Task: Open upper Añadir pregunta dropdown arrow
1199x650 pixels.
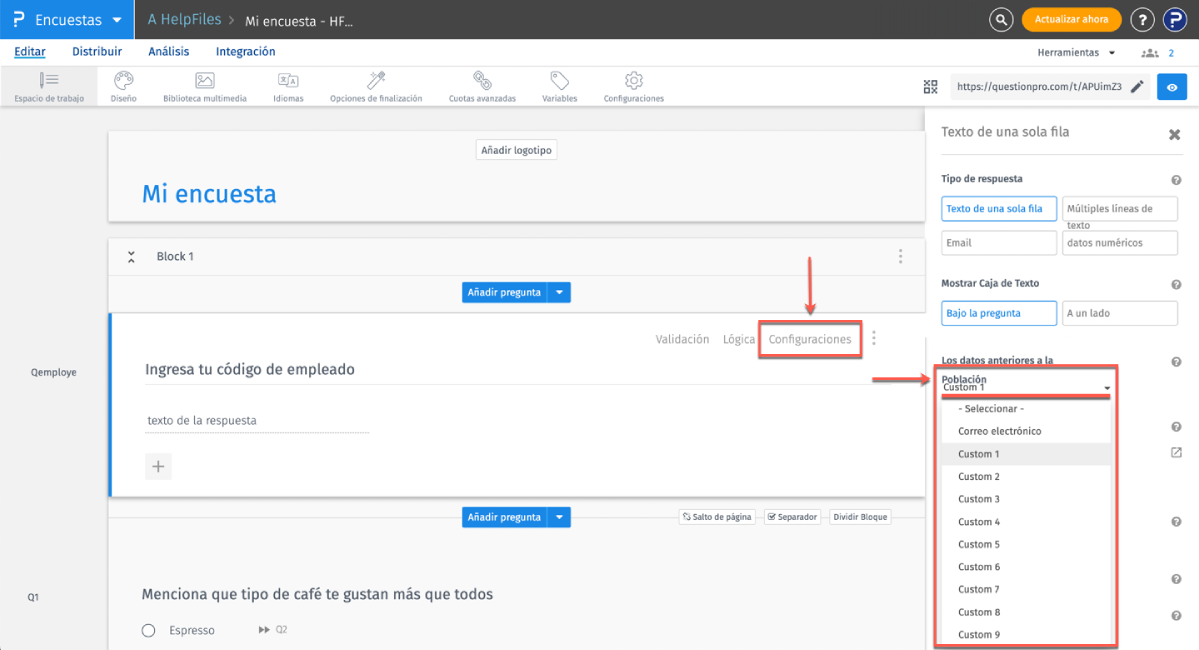Action: pyautogui.click(x=560, y=292)
